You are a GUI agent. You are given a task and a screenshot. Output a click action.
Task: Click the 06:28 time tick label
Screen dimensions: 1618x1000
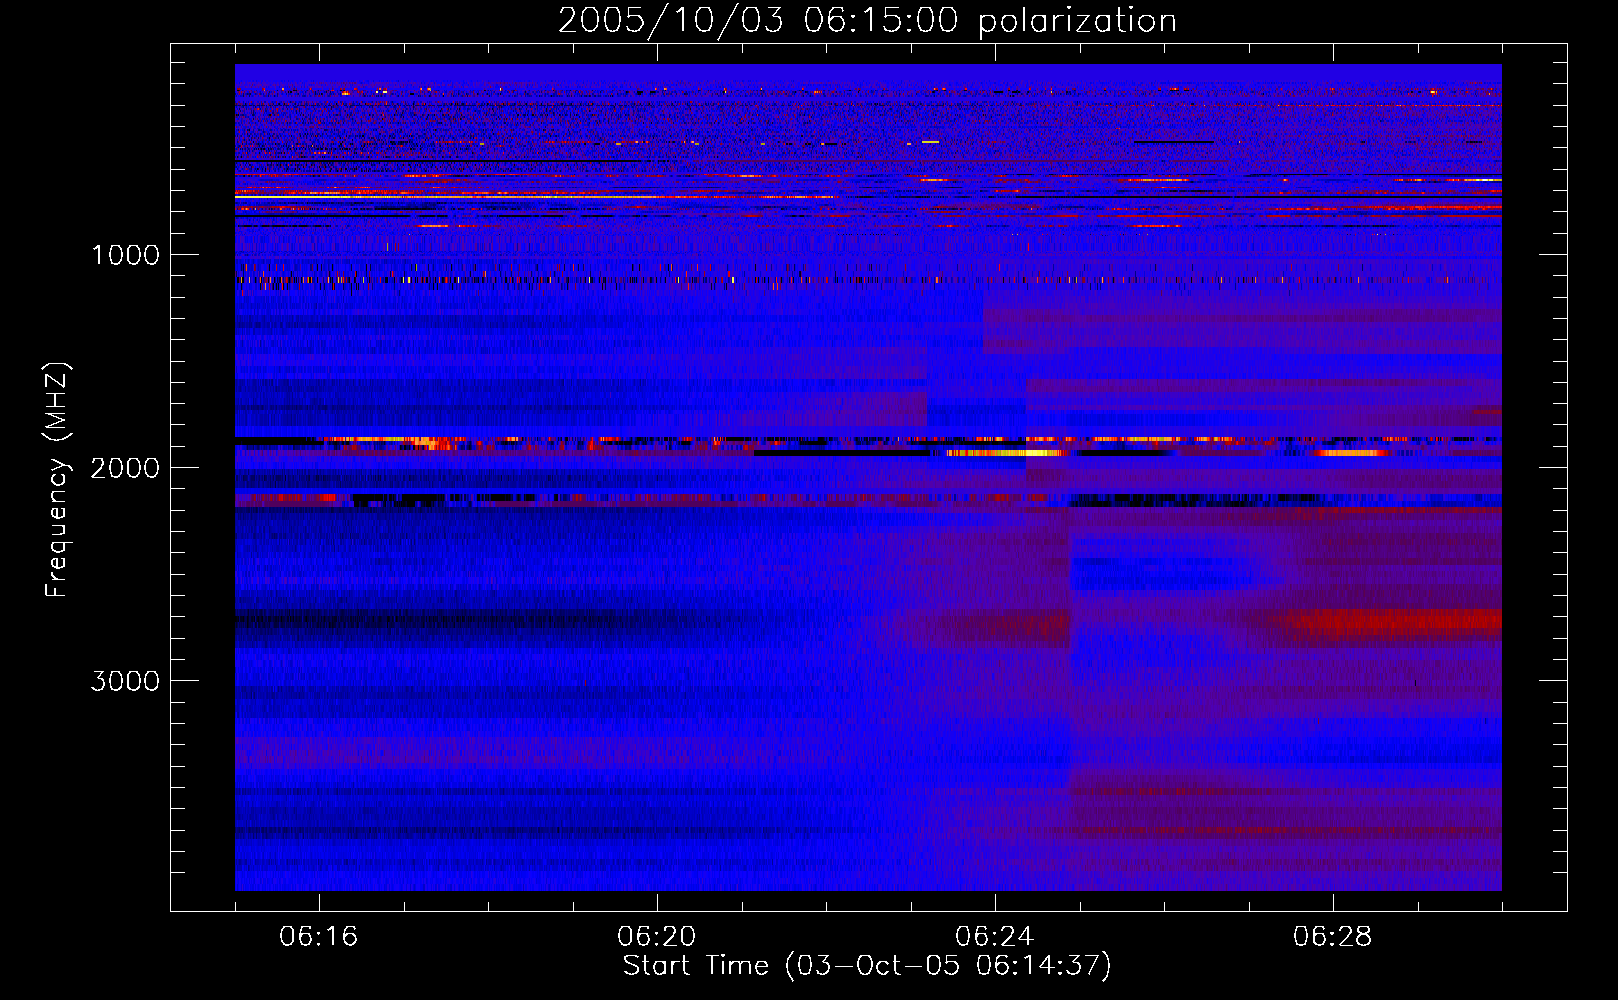(1333, 937)
